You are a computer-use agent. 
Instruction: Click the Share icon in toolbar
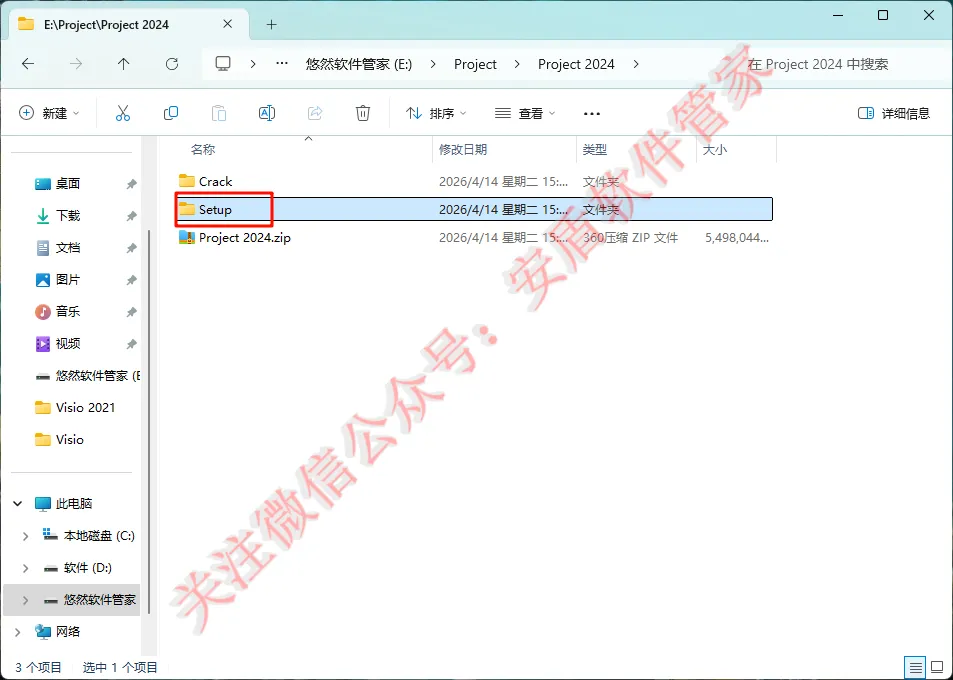[315, 113]
